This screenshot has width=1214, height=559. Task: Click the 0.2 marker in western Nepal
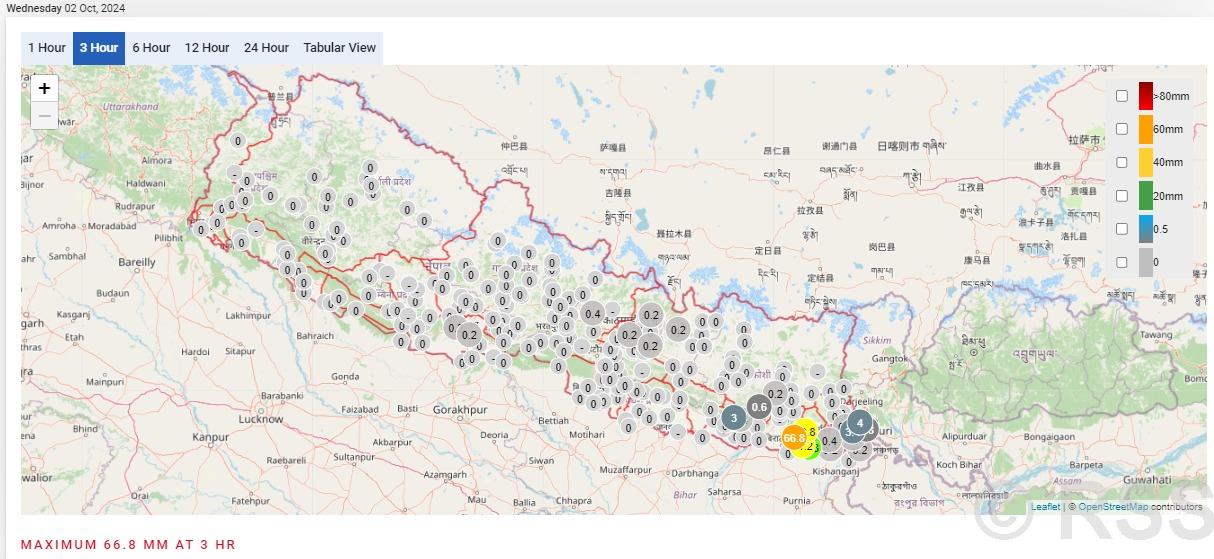pos(469,335)
